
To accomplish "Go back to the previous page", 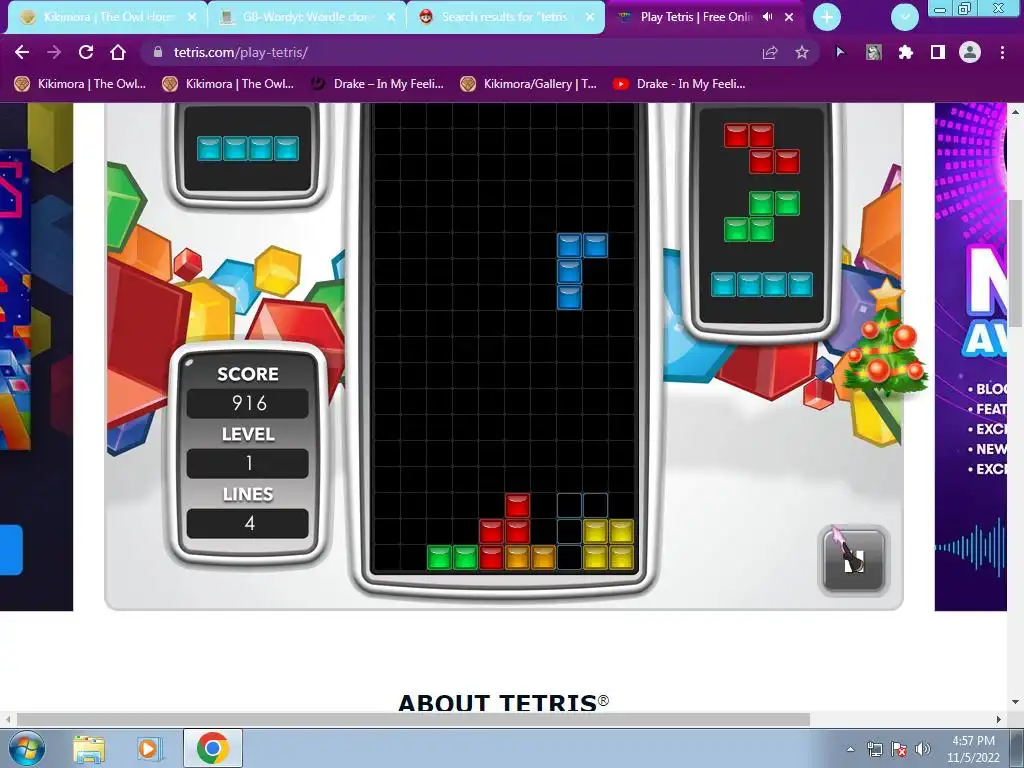I will coord(22,52).
